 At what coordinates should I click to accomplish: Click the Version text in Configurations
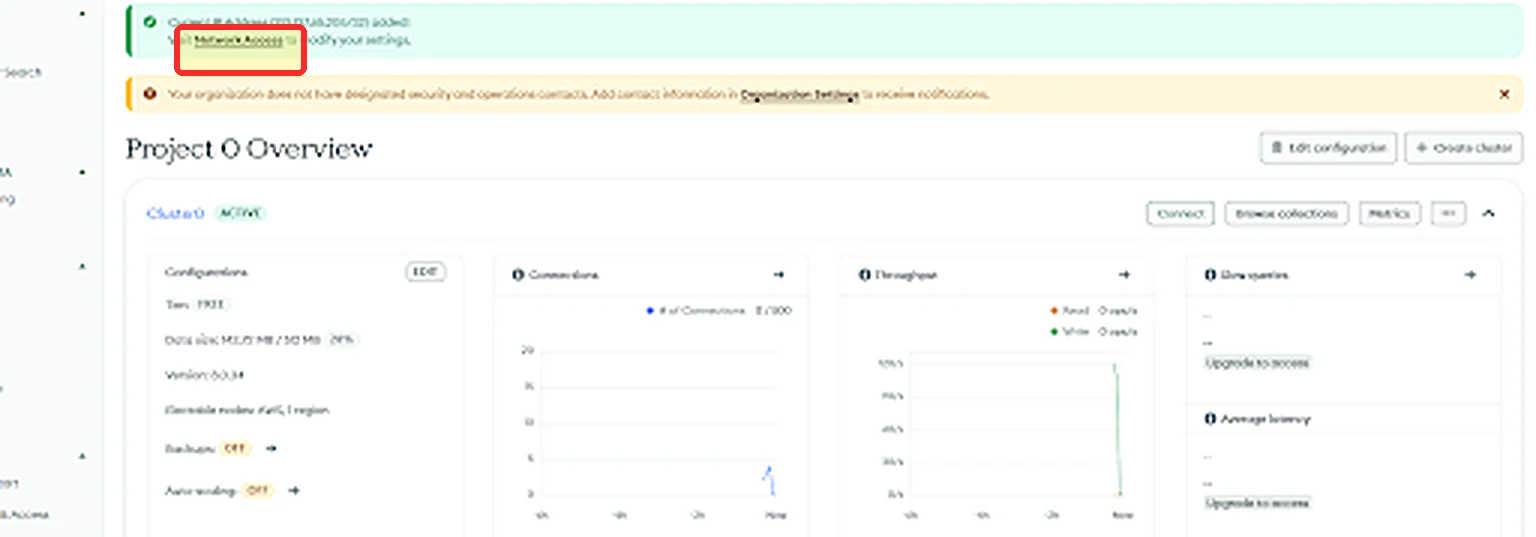[x=205, y=375]
